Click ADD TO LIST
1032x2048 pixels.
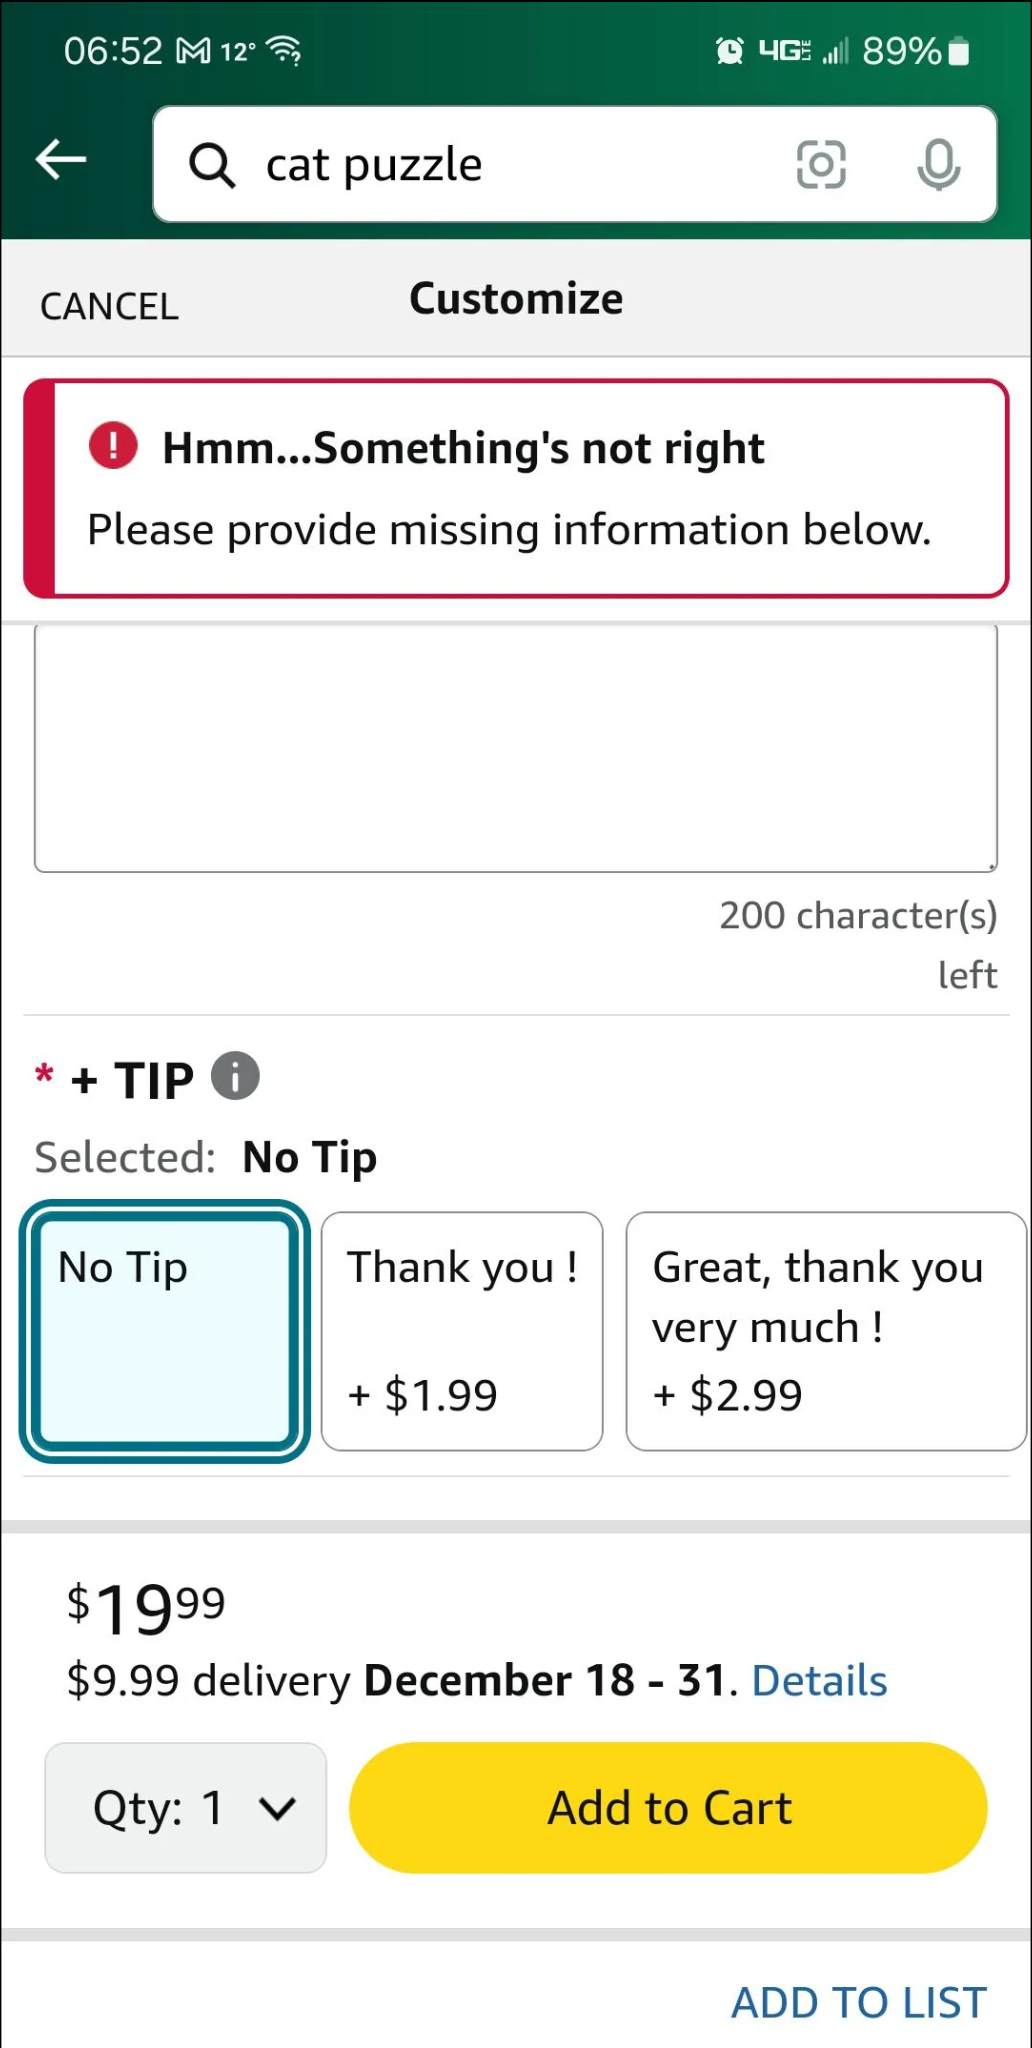coord(857,2001)
